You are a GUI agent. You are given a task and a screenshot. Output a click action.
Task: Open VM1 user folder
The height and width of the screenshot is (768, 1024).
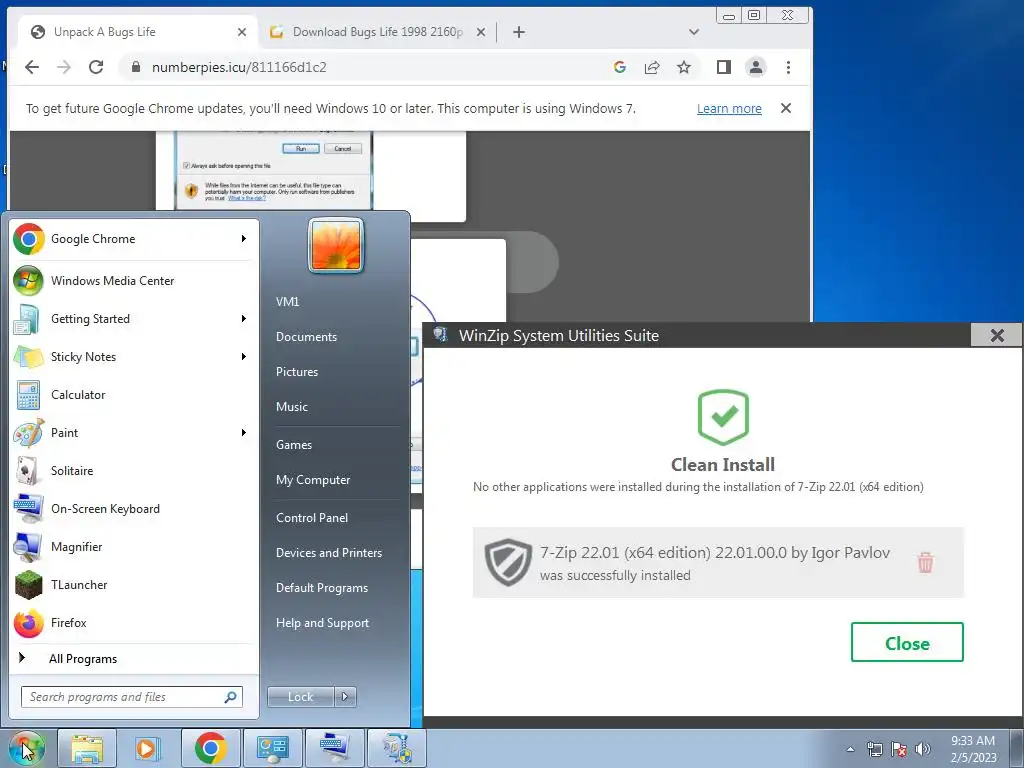coord(287,302)
